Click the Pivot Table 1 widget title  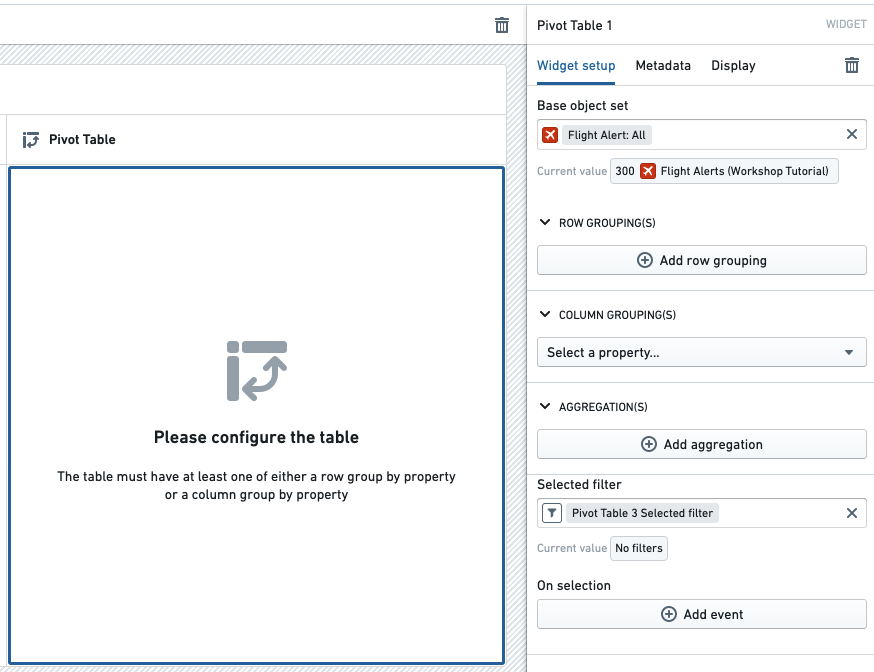(574, 26)
